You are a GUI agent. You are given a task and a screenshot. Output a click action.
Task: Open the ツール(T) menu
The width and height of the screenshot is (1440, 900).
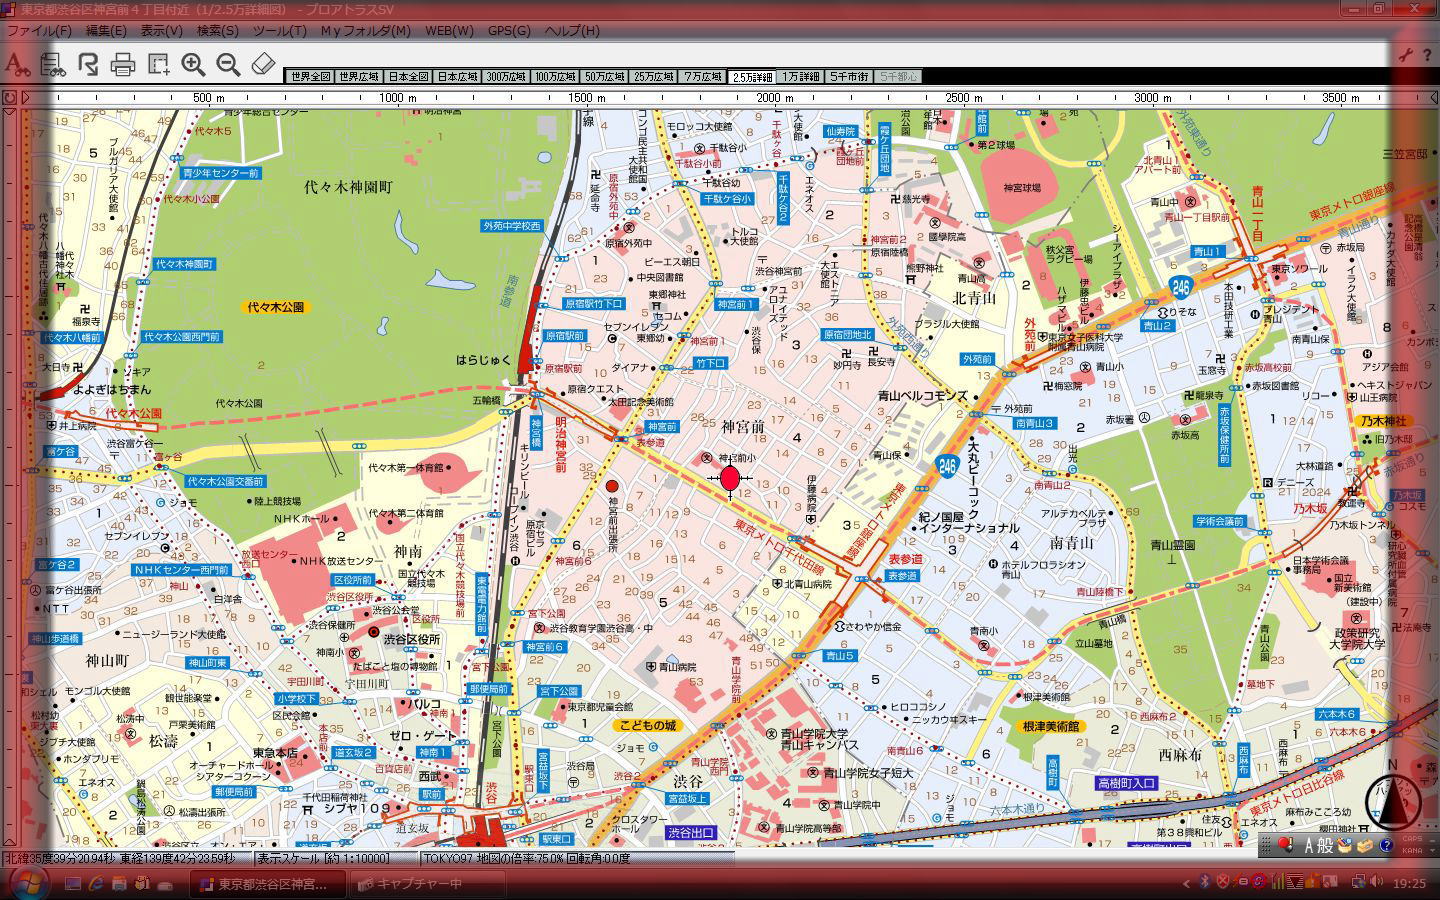[279, 30]
